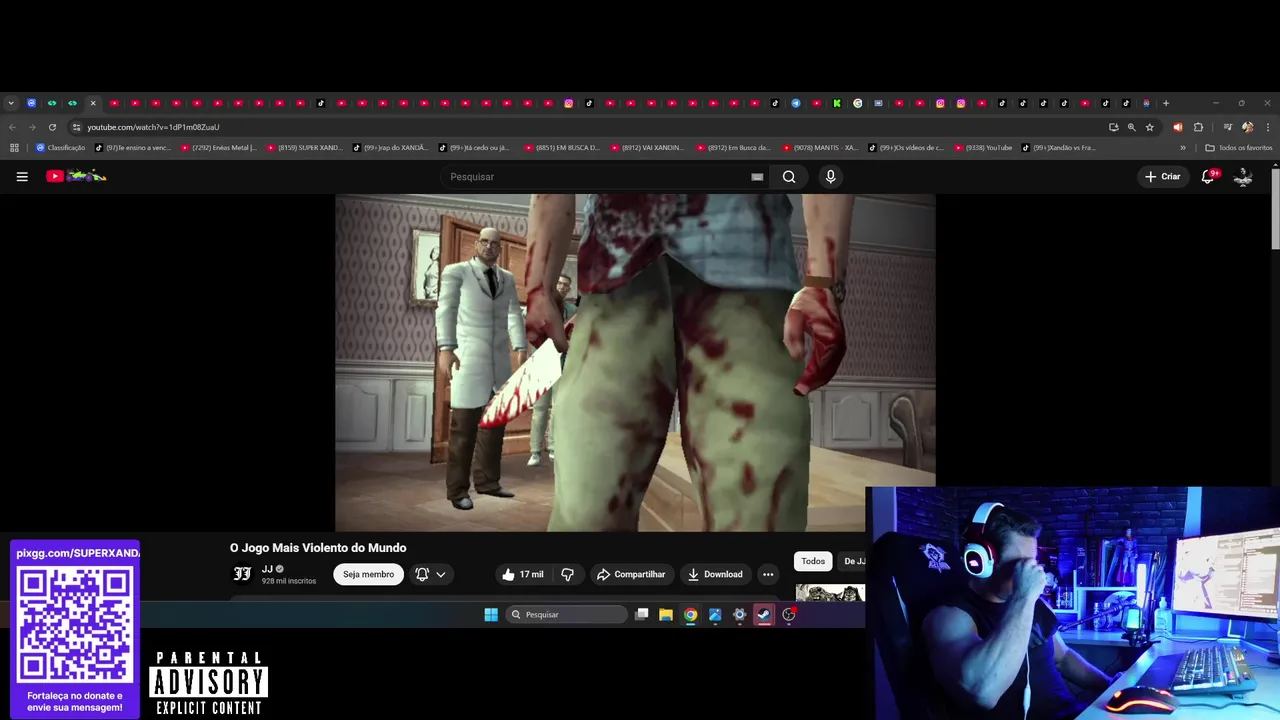Open a new tab with plus button
The image size is (1280, 720).
pos(1165,103)
